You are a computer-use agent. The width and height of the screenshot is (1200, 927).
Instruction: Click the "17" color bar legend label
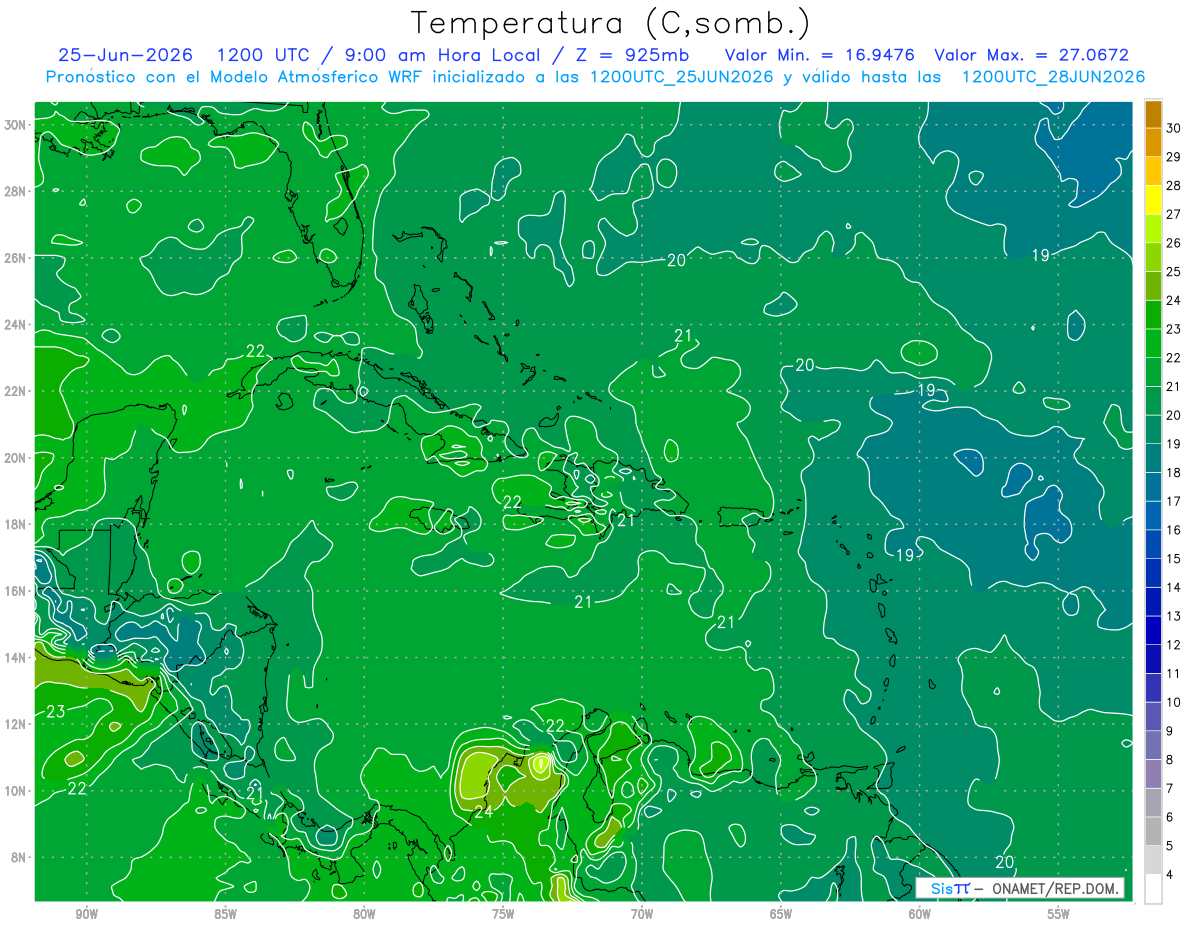(x=1174, y=501)
